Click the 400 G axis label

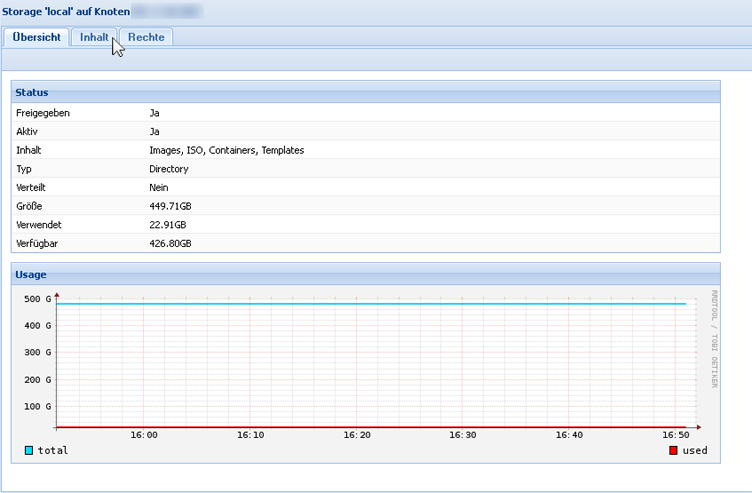[37, 326]
